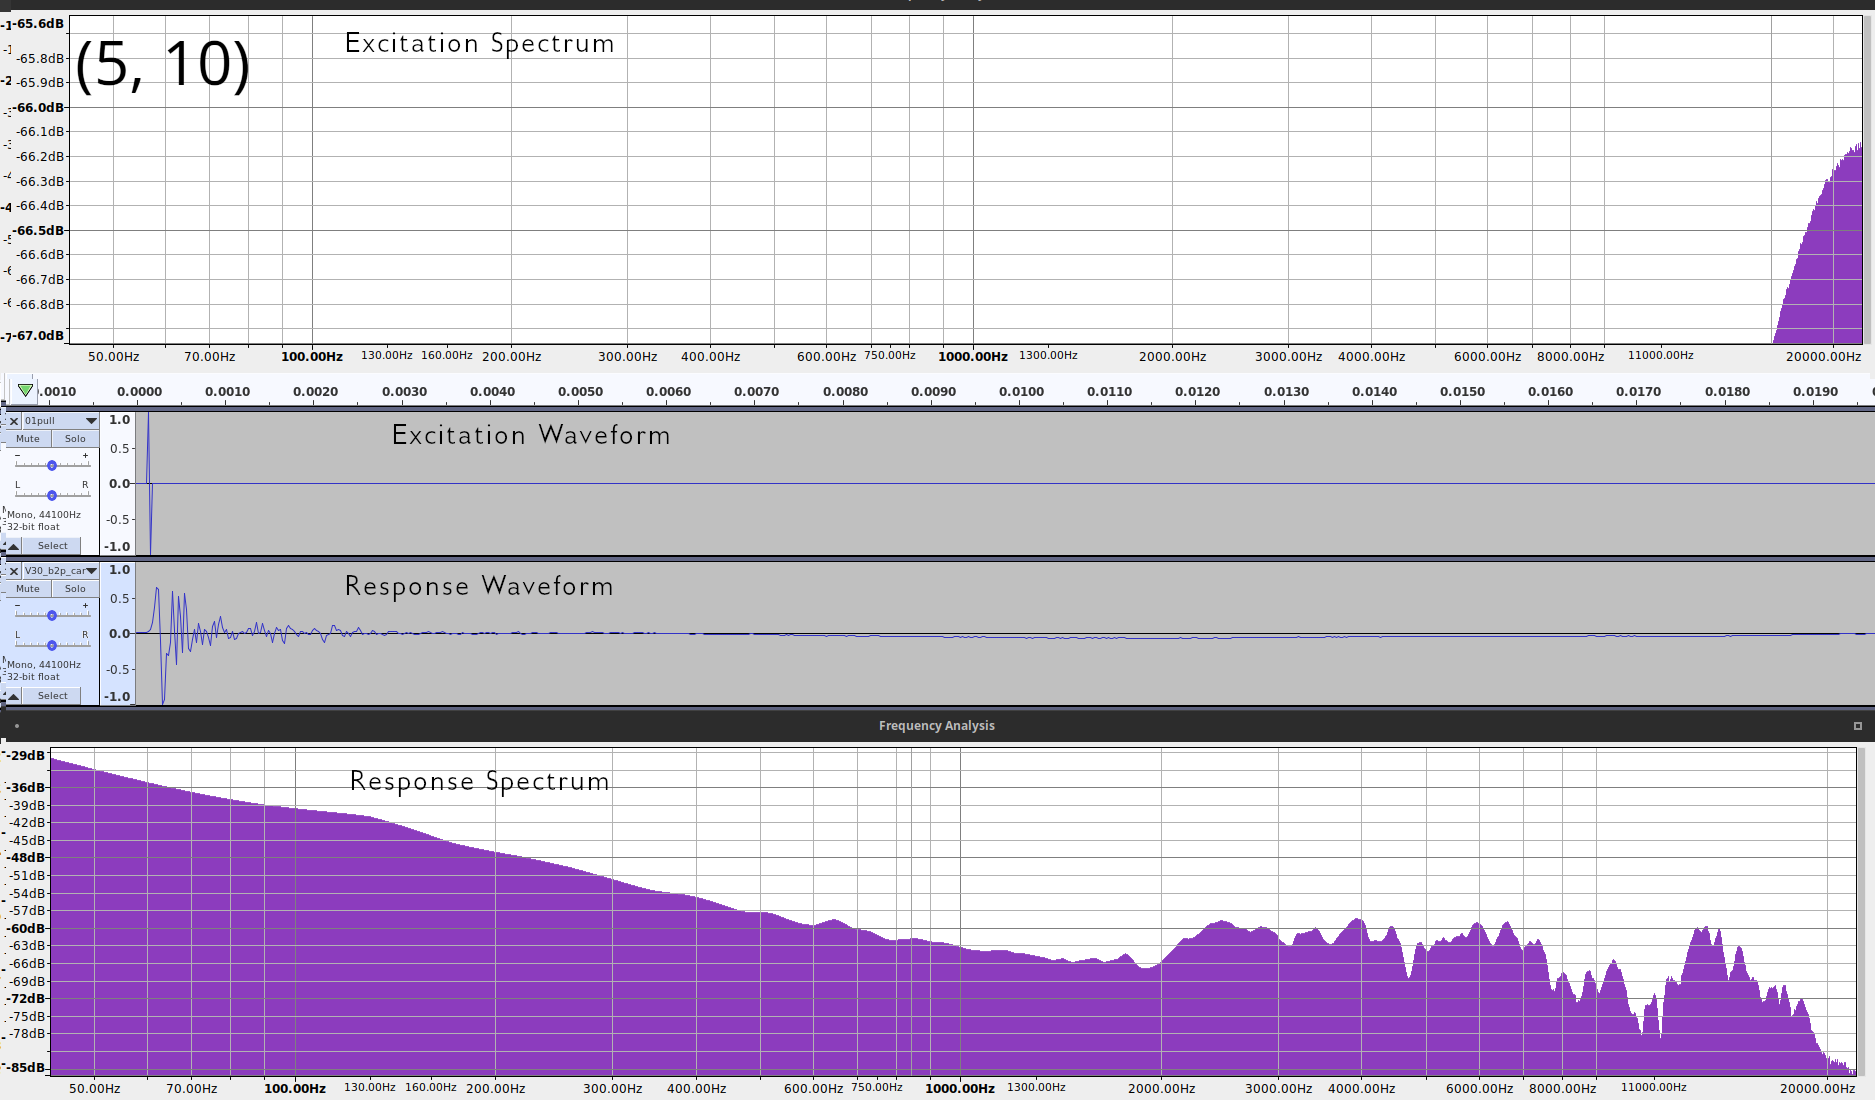Screen dimensions: 1875x1100
Task: Collapse the V30_b2p_car track with the arrow icon
Action: point(14,696)
